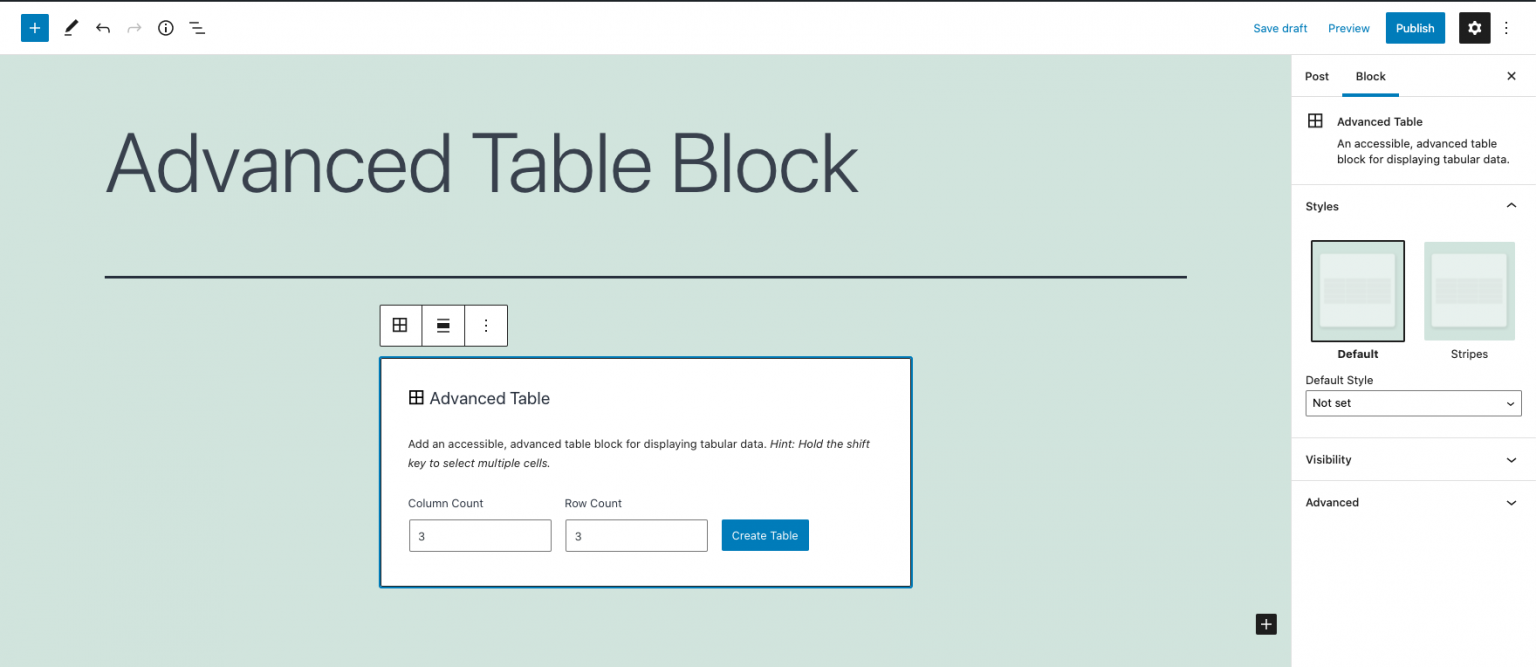Redo the last change
This screenshot has height=667, width=1536.
(x=133, y=27)
